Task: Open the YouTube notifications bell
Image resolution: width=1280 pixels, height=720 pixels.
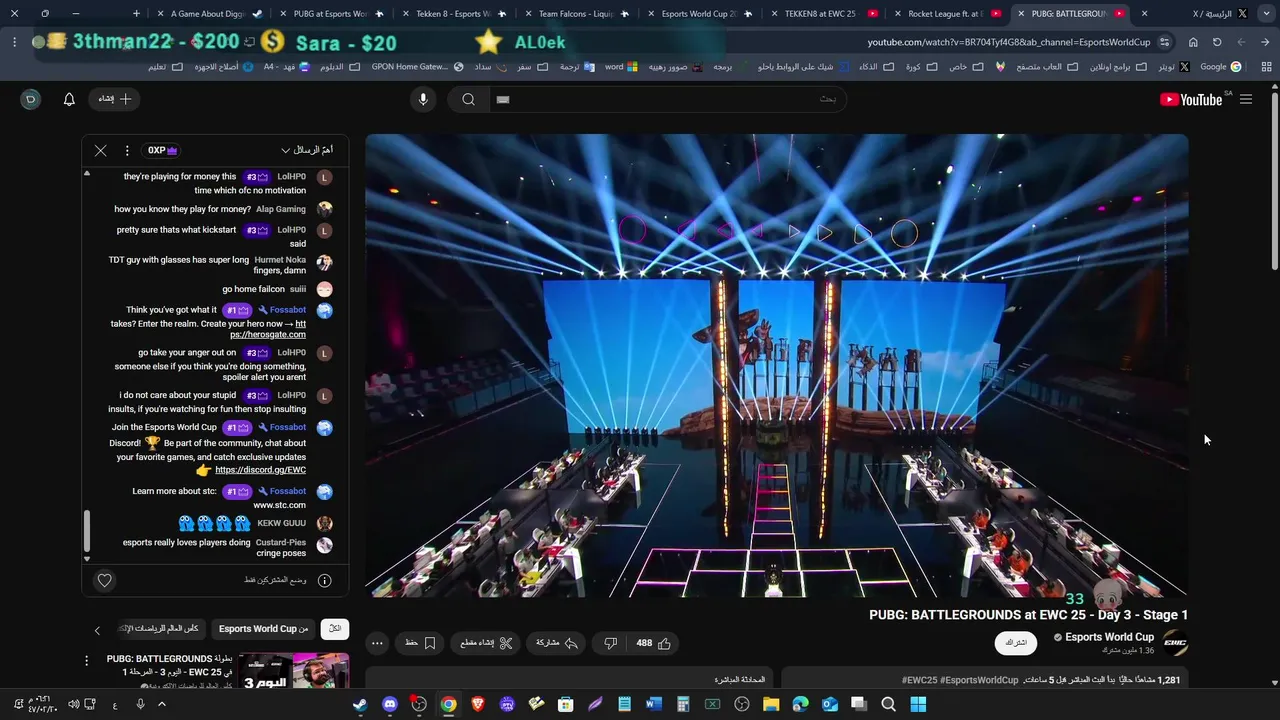Action: tap(69, 99)
